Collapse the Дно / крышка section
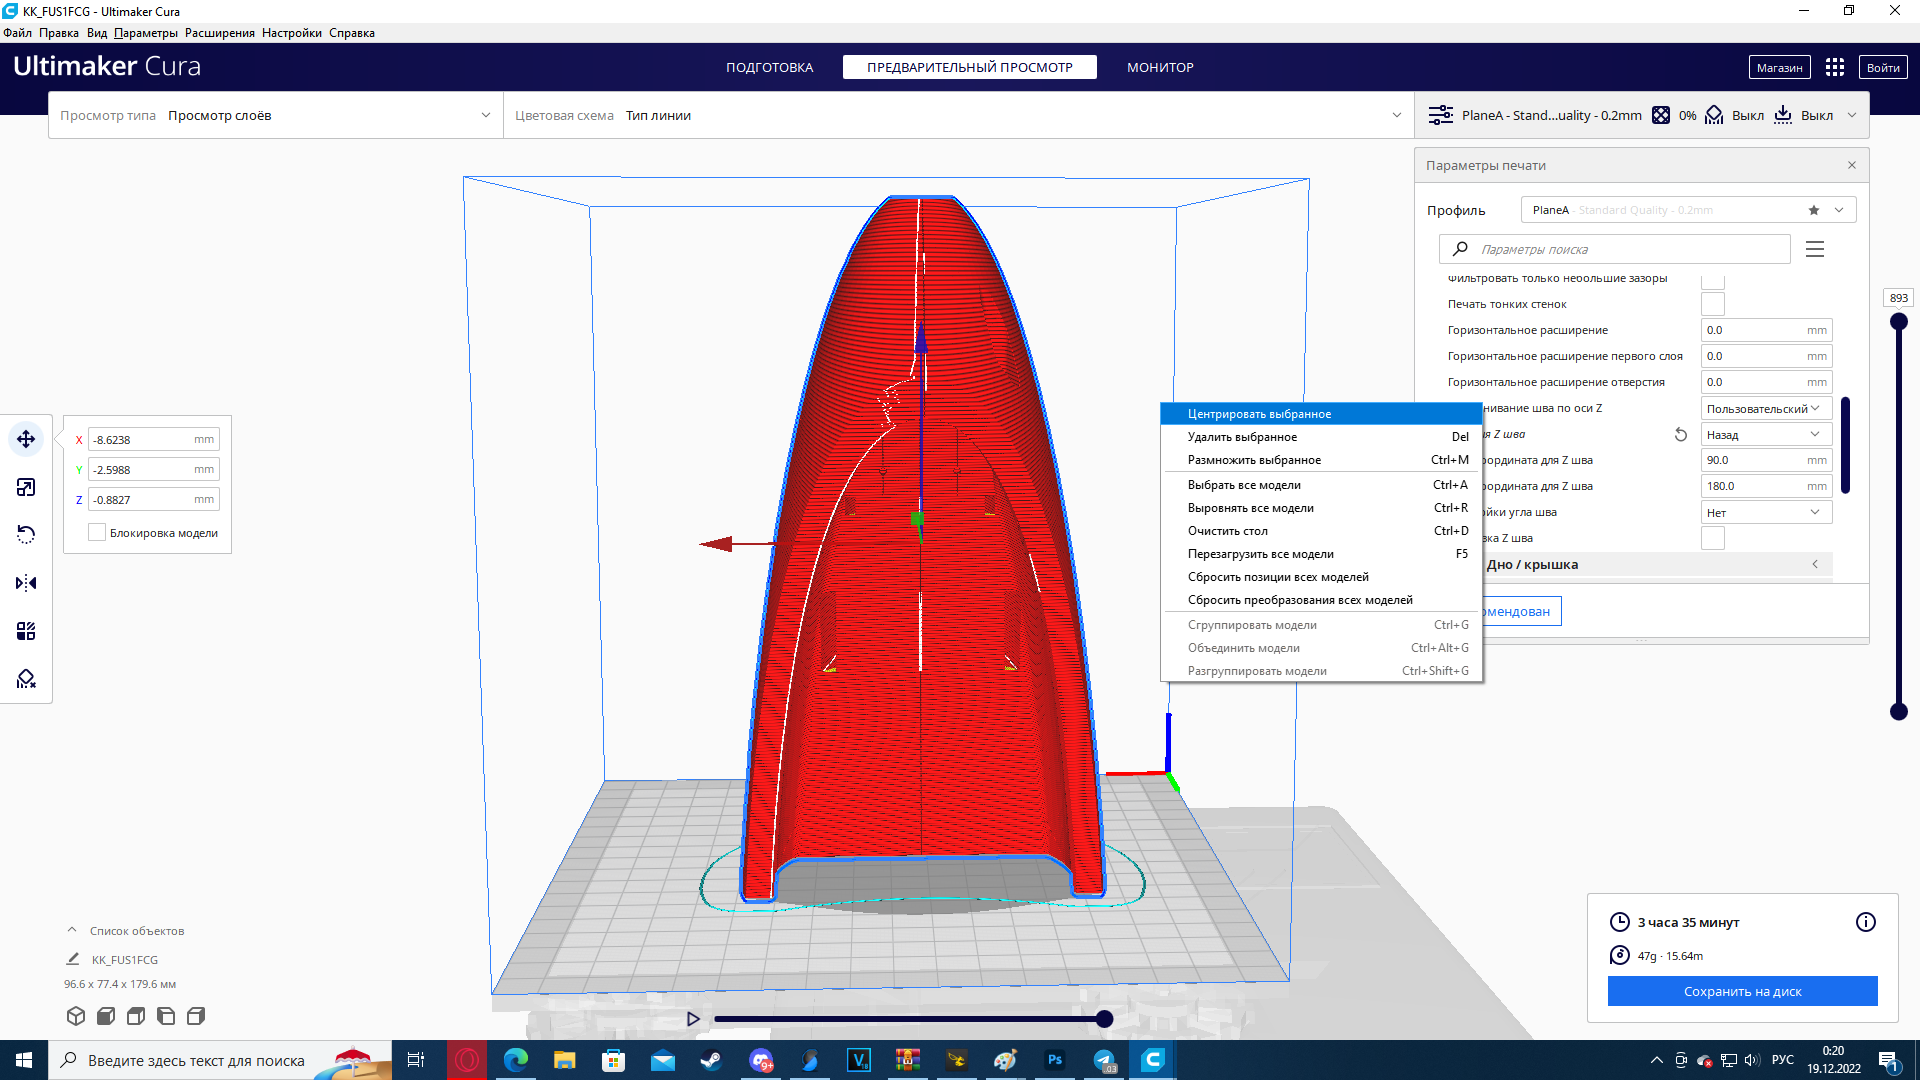The image size is (1920, 1080). pyautogui.click(x=1814, y=565)
